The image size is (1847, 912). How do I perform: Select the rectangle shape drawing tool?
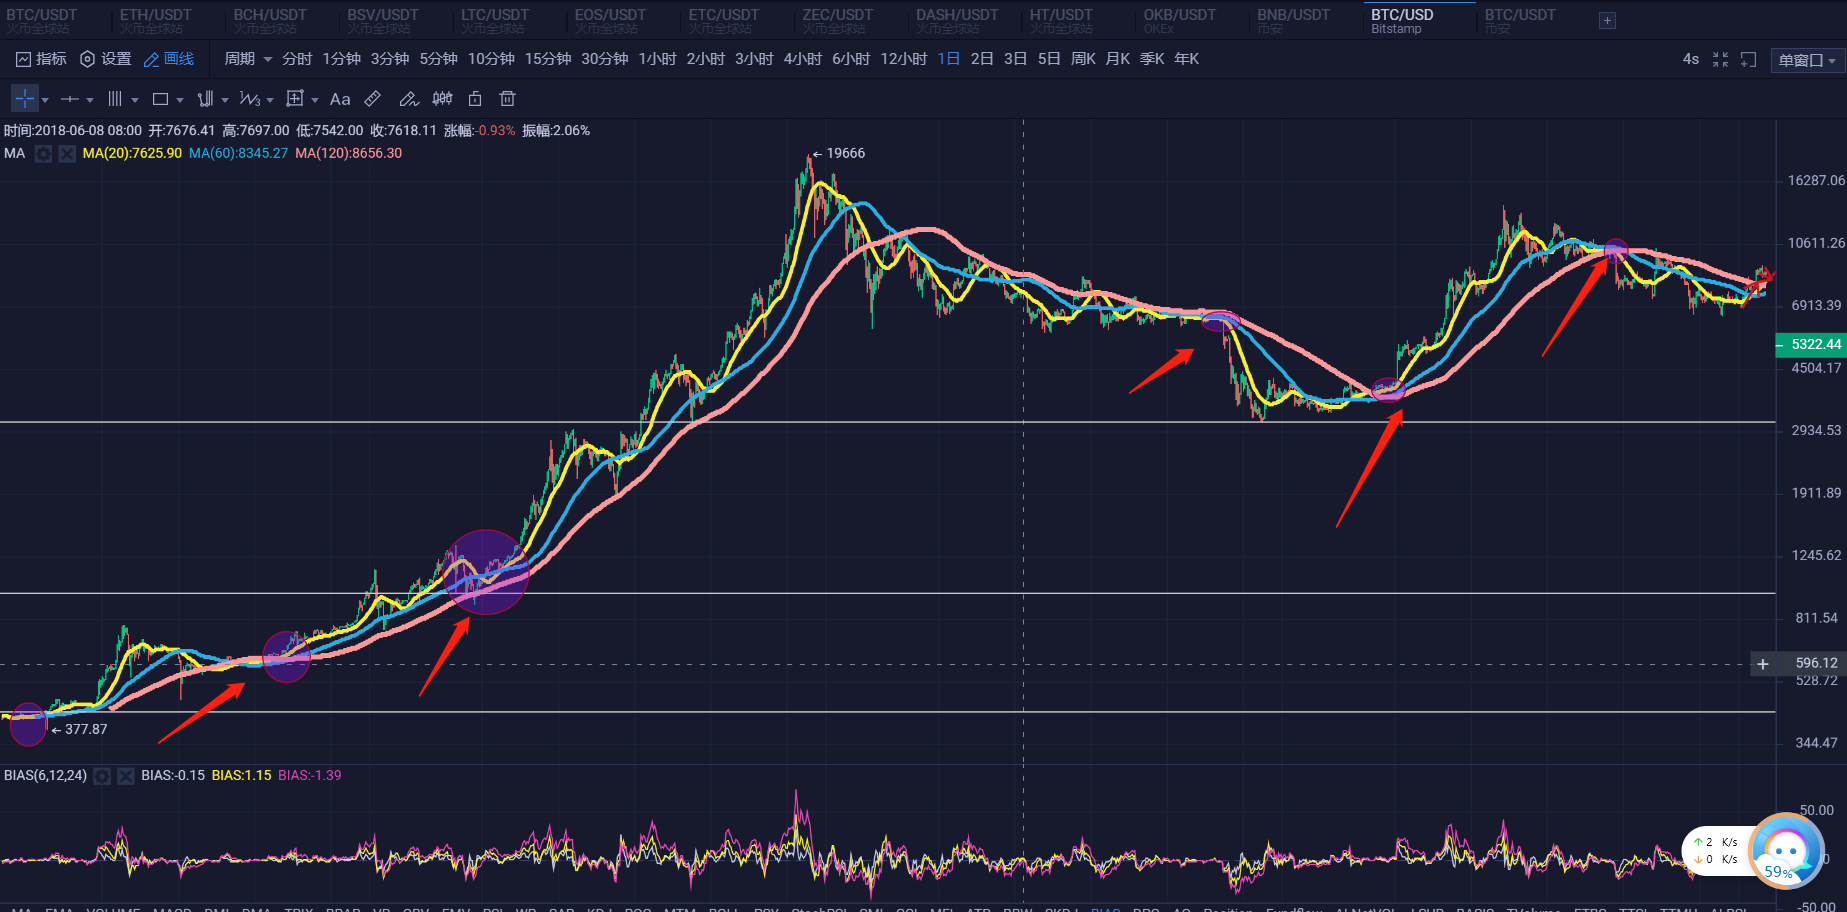tap(160, 99)
